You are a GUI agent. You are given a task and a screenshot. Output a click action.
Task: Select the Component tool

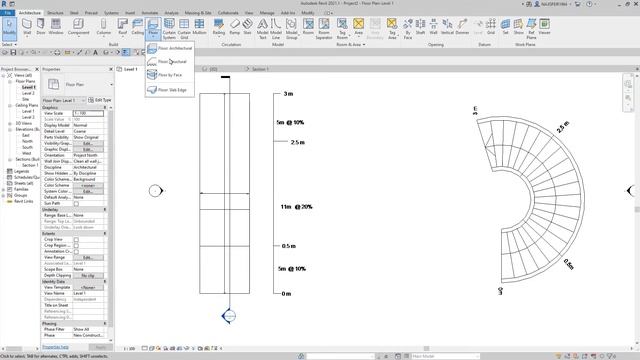click(78, 27)
